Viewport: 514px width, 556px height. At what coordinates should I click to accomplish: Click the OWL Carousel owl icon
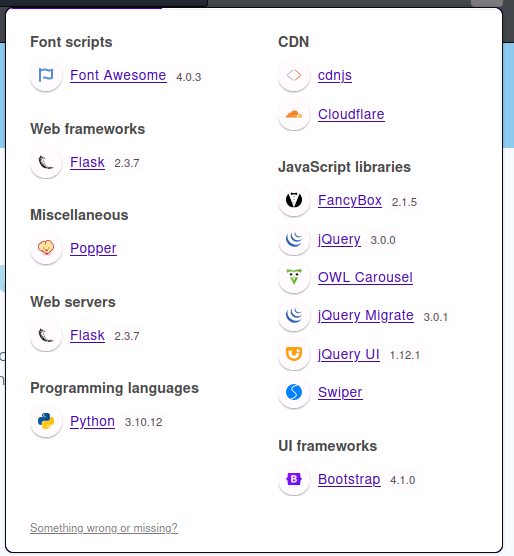click(294, 277)
